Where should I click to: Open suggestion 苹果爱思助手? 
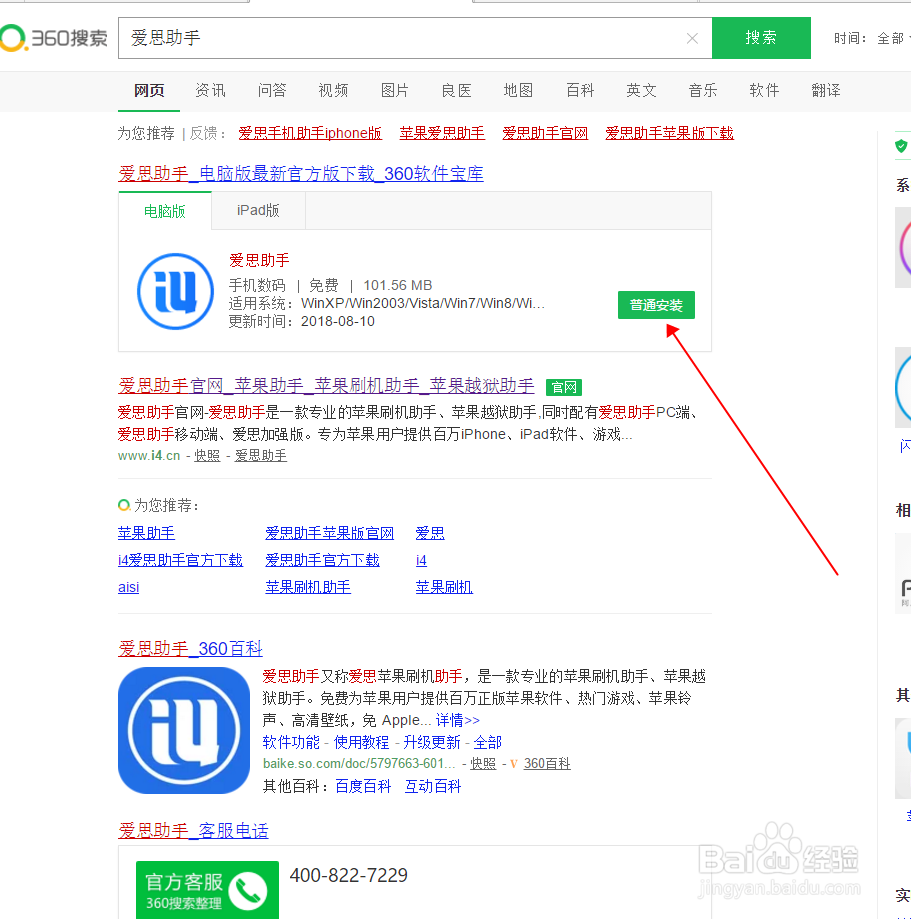442,134
